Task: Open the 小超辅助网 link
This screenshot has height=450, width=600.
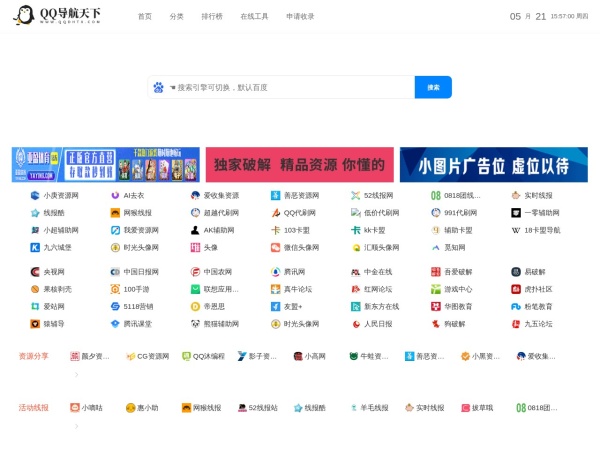Action: click(61, 230)
